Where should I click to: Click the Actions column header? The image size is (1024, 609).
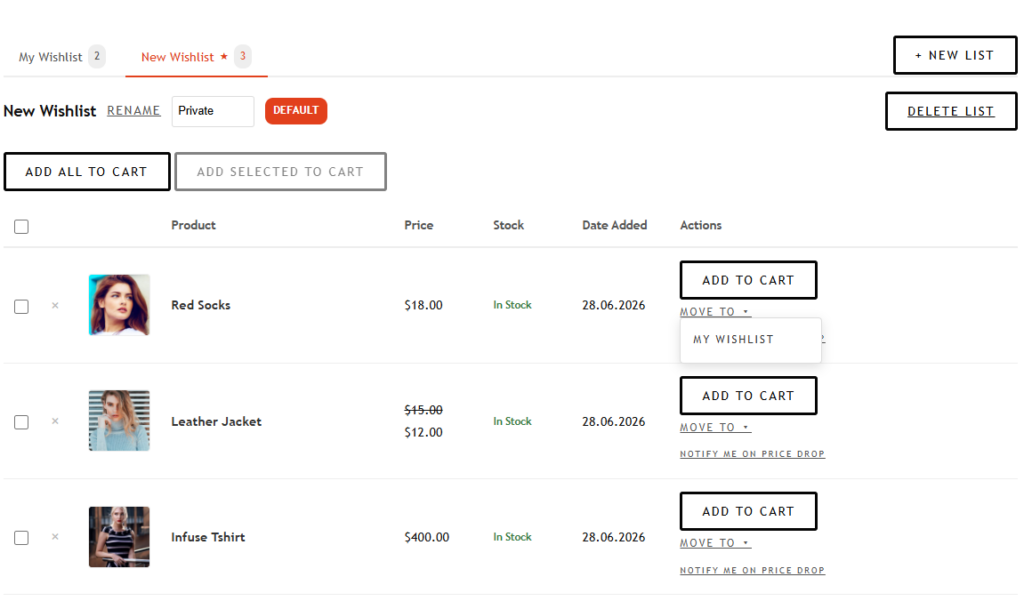(701, 225)
